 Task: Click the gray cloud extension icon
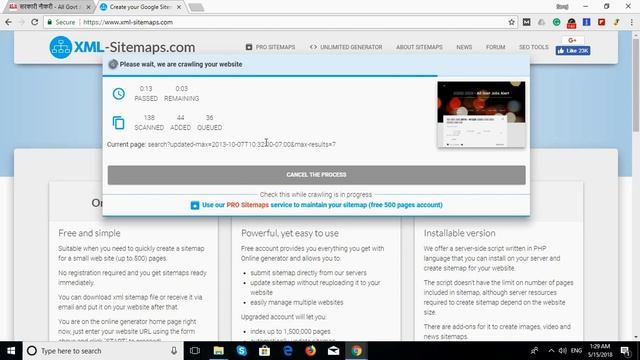(541, 22)
